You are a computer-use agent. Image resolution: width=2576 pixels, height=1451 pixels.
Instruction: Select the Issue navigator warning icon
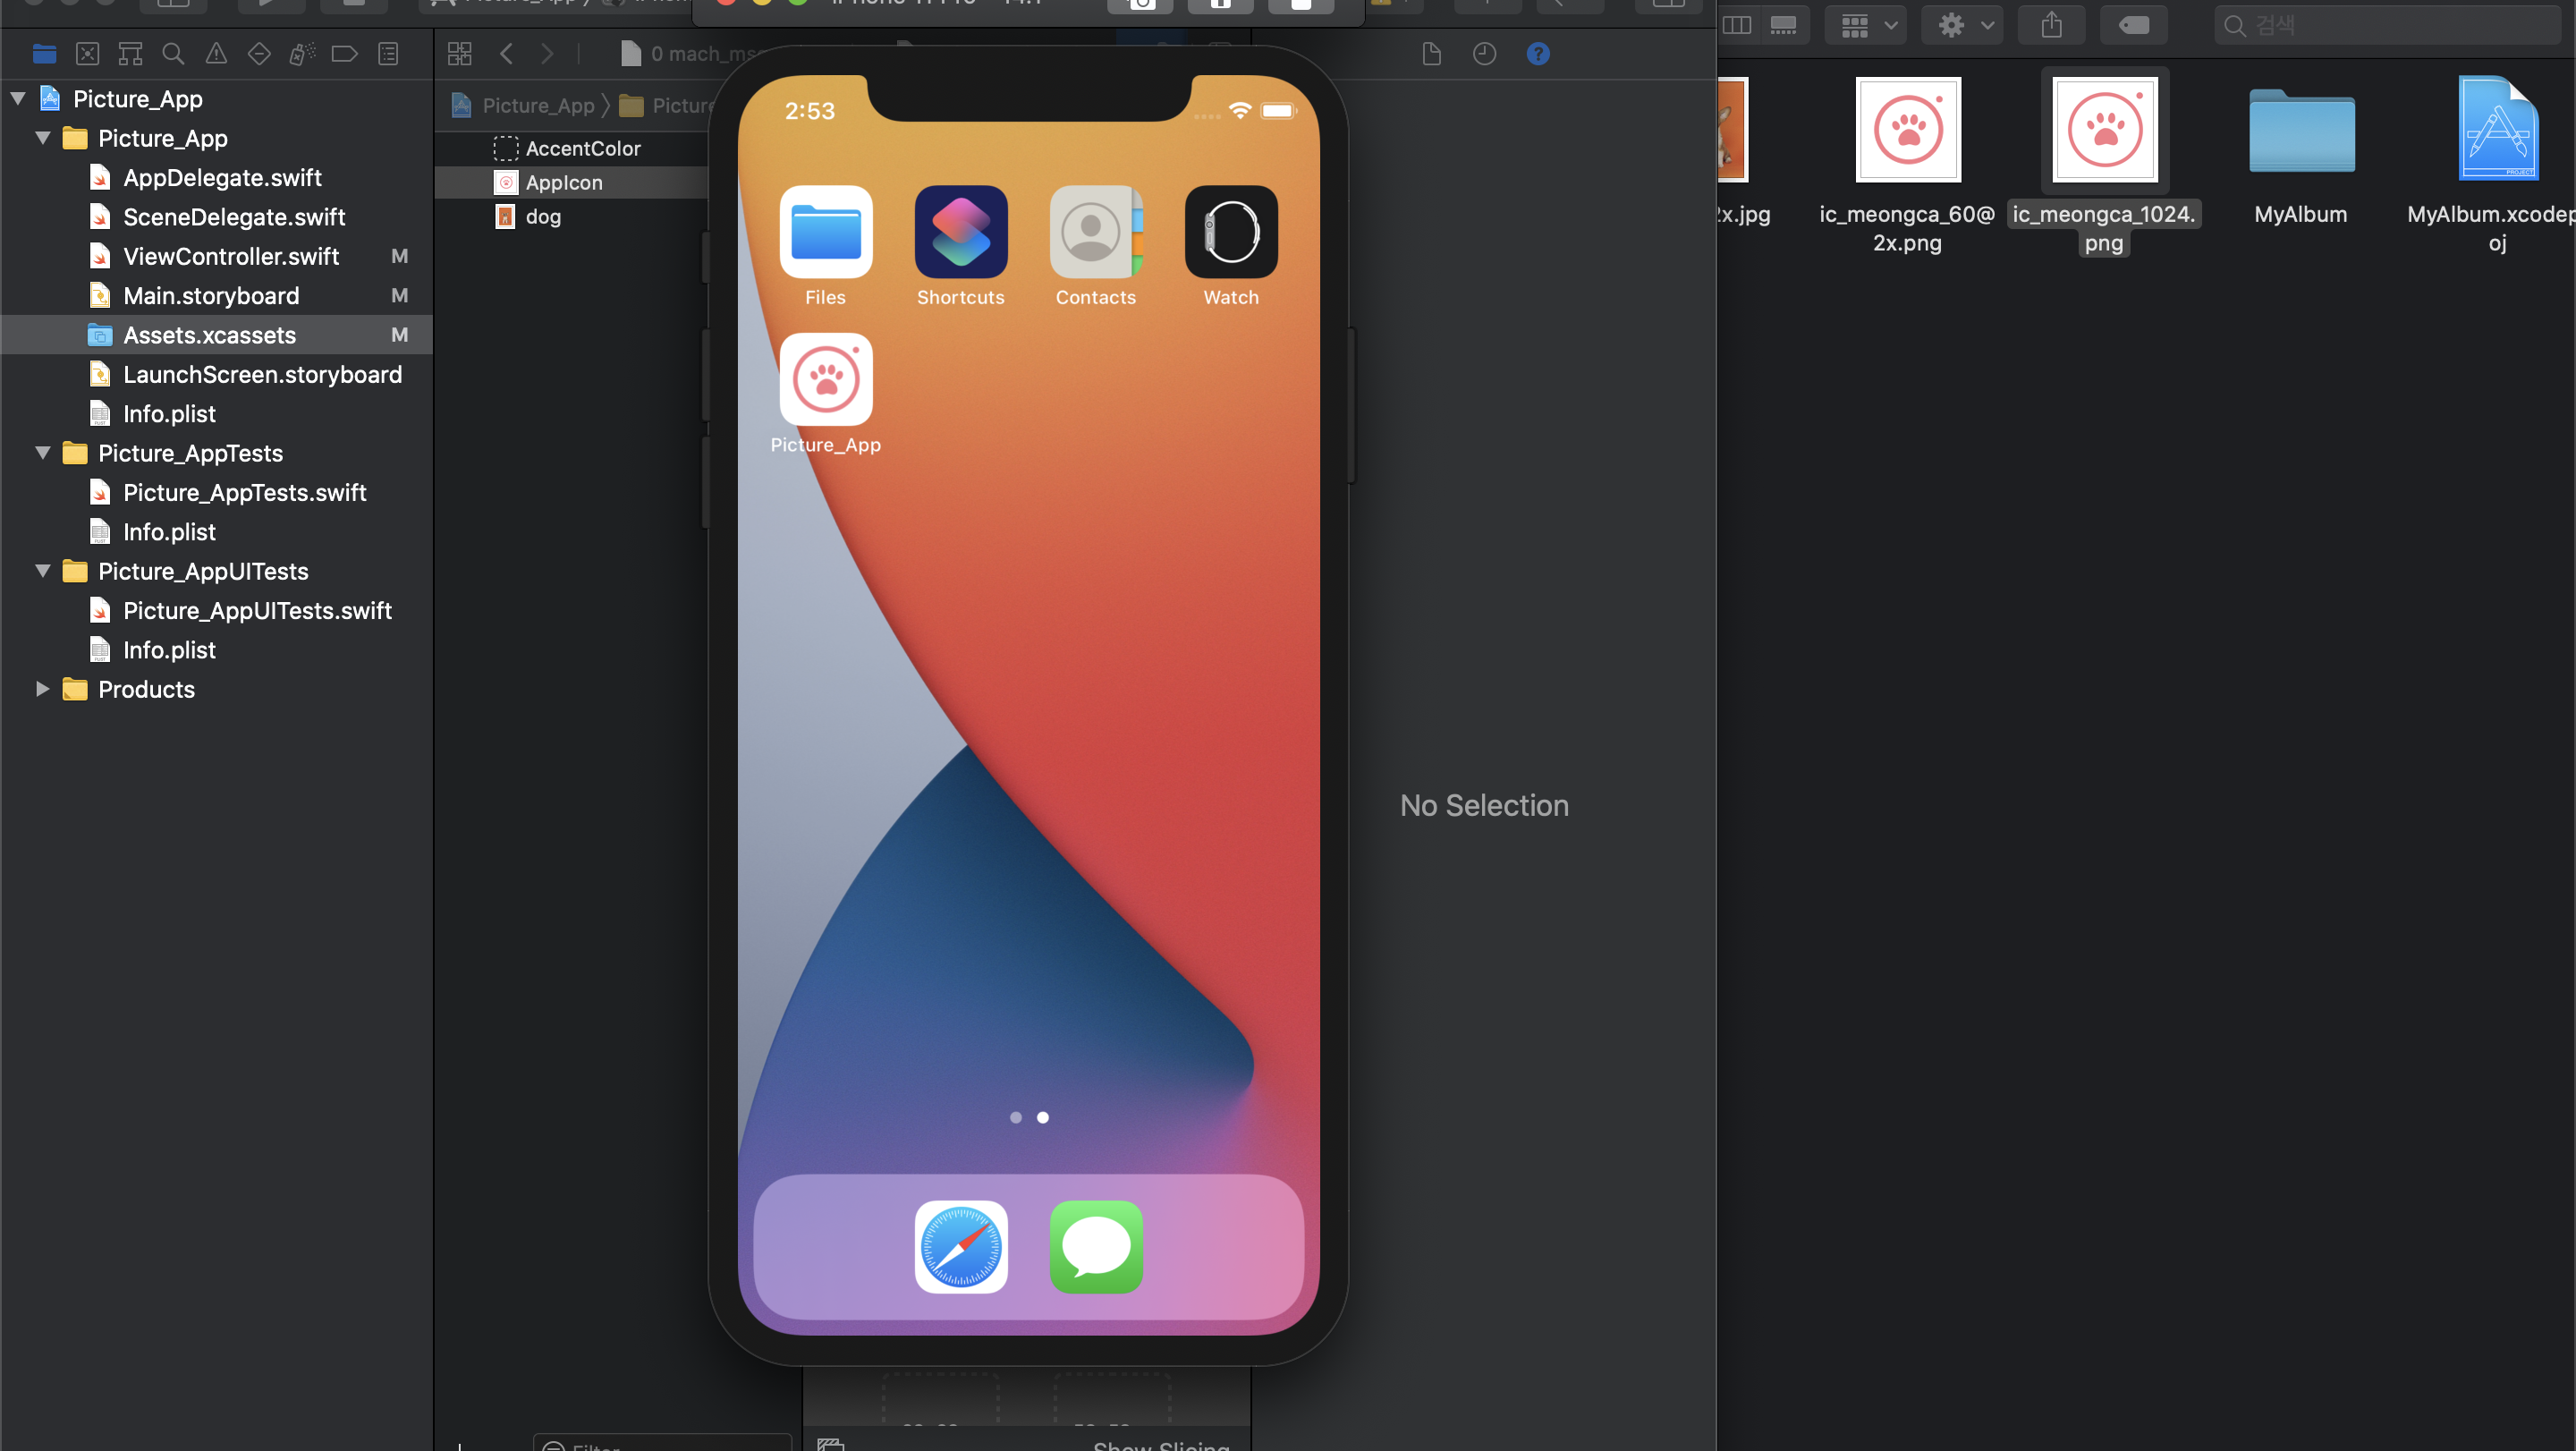click(216, 54)
